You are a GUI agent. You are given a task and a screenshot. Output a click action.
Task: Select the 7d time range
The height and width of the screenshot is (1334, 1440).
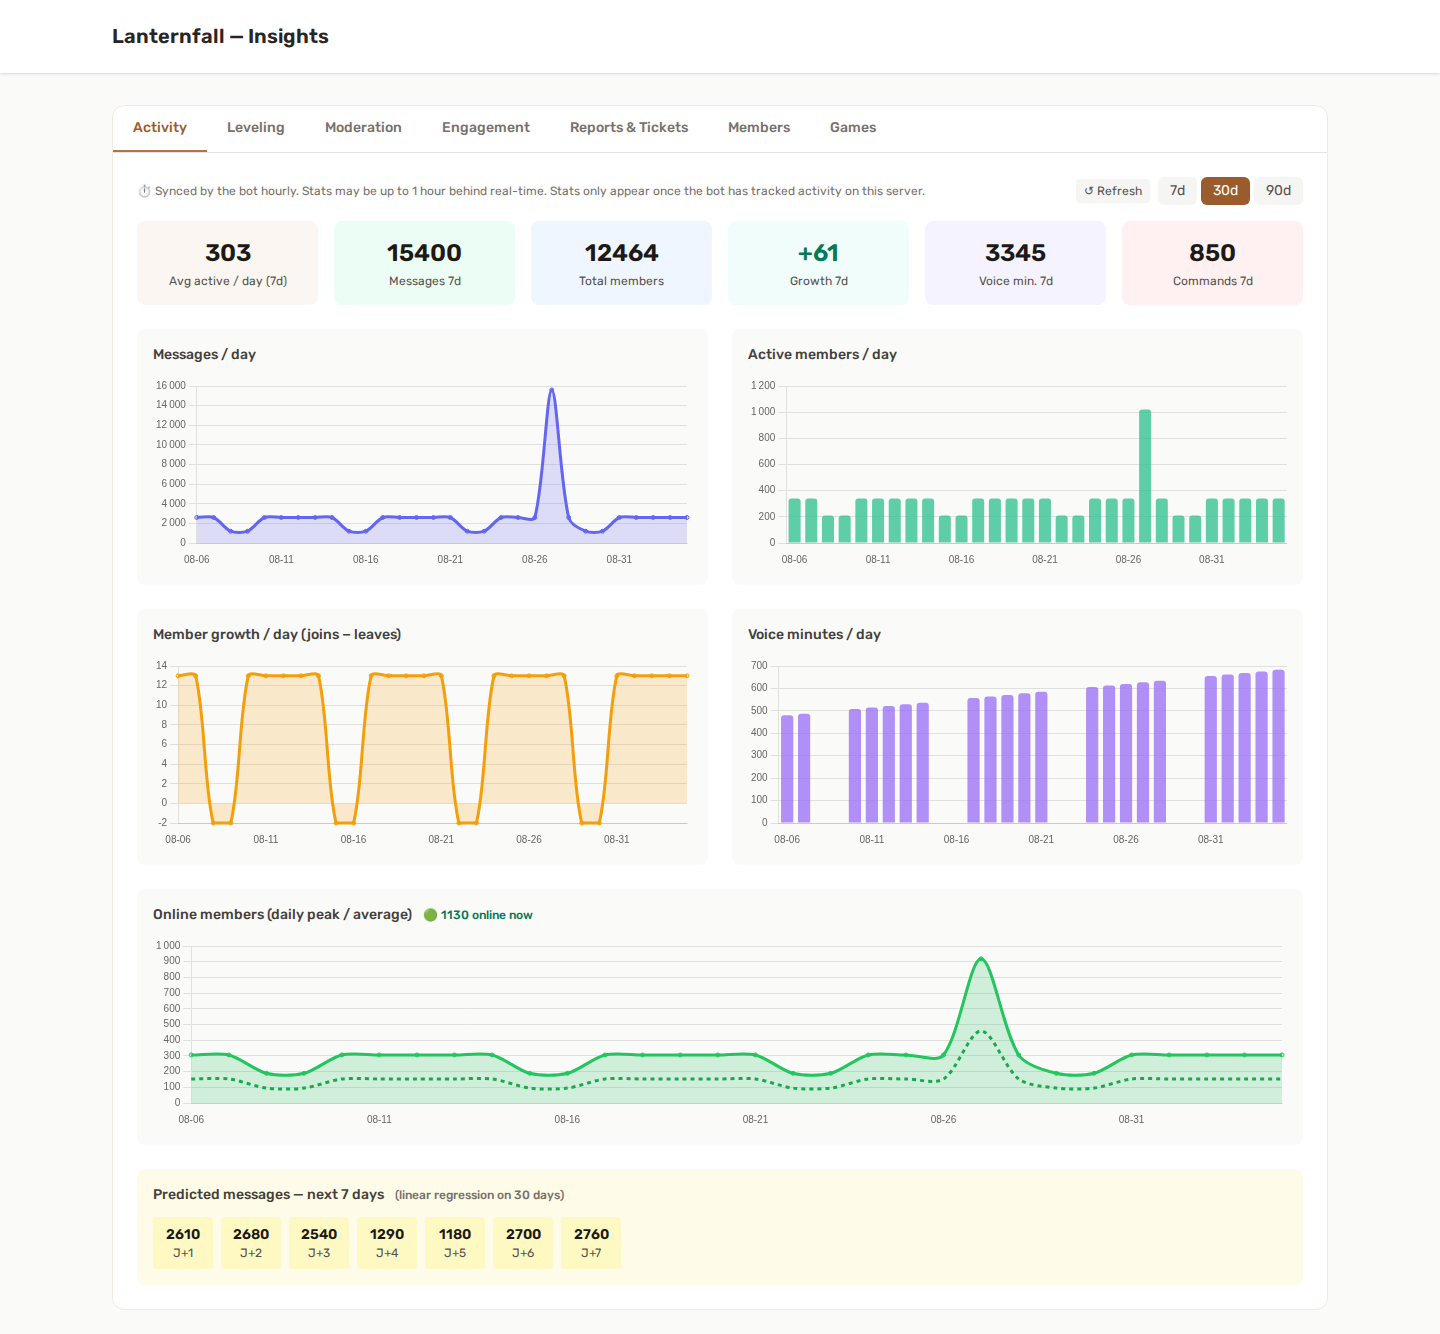click(1178, 191)
